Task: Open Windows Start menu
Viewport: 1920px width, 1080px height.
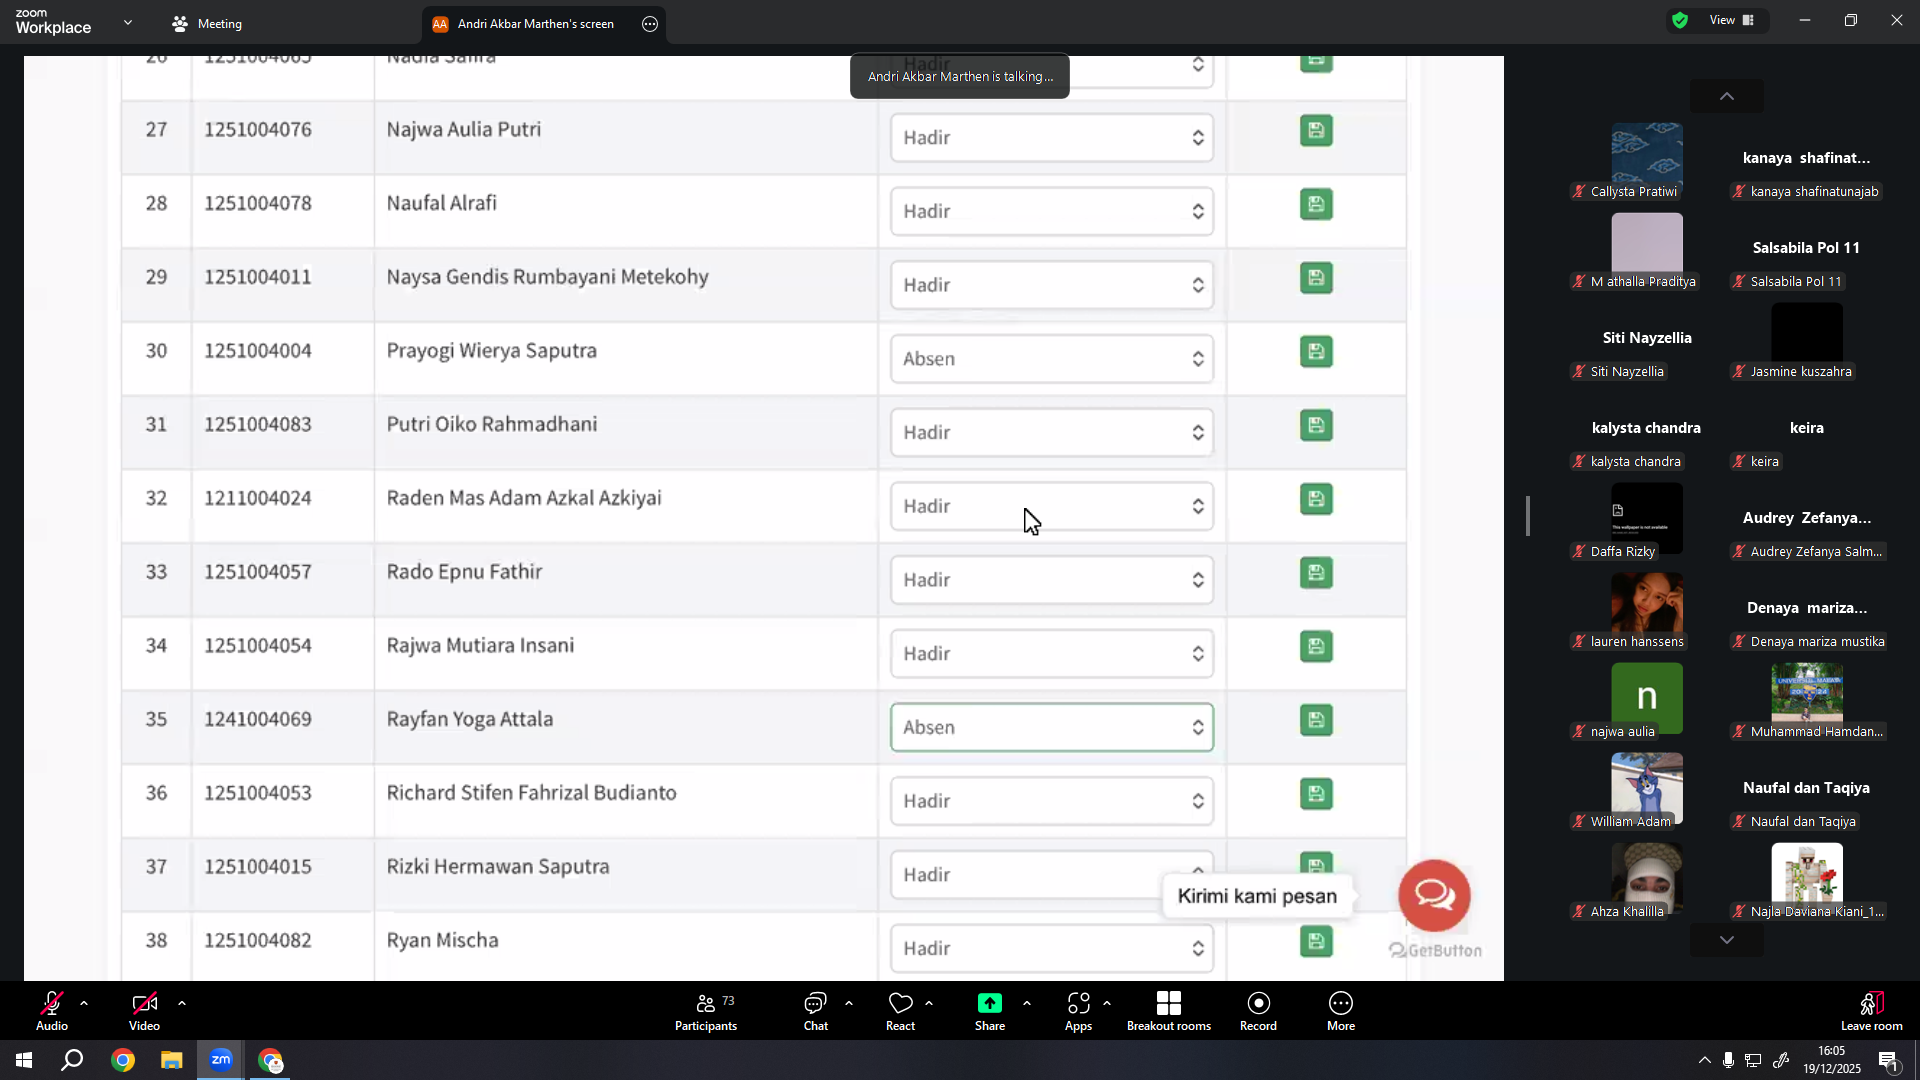Action: click(x=24, y=1060)
